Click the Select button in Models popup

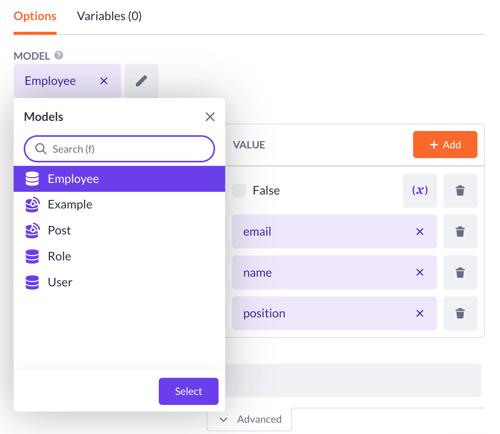point(189,391)
